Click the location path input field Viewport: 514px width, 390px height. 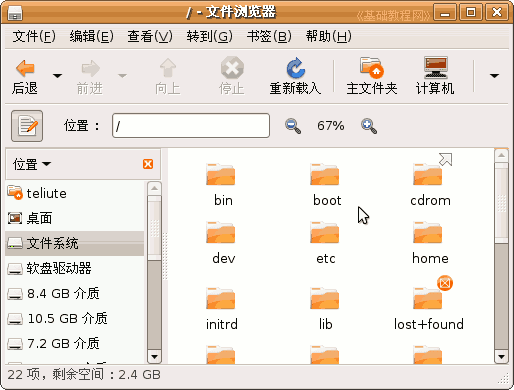tap(191, 125)
